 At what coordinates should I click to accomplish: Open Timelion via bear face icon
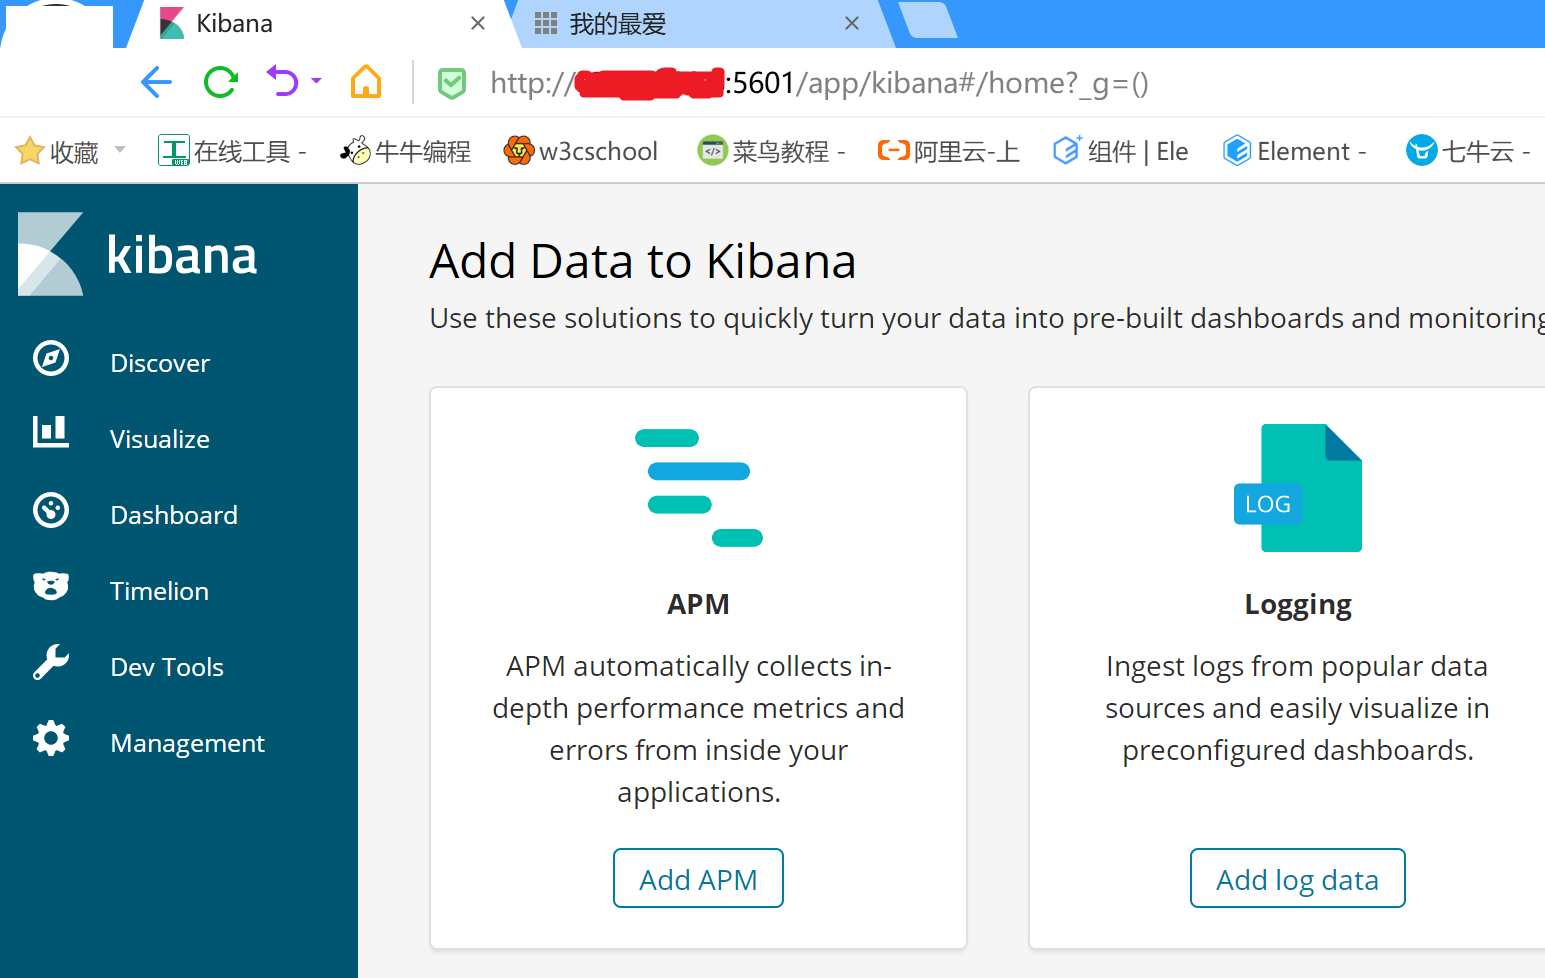coord(51,586)
